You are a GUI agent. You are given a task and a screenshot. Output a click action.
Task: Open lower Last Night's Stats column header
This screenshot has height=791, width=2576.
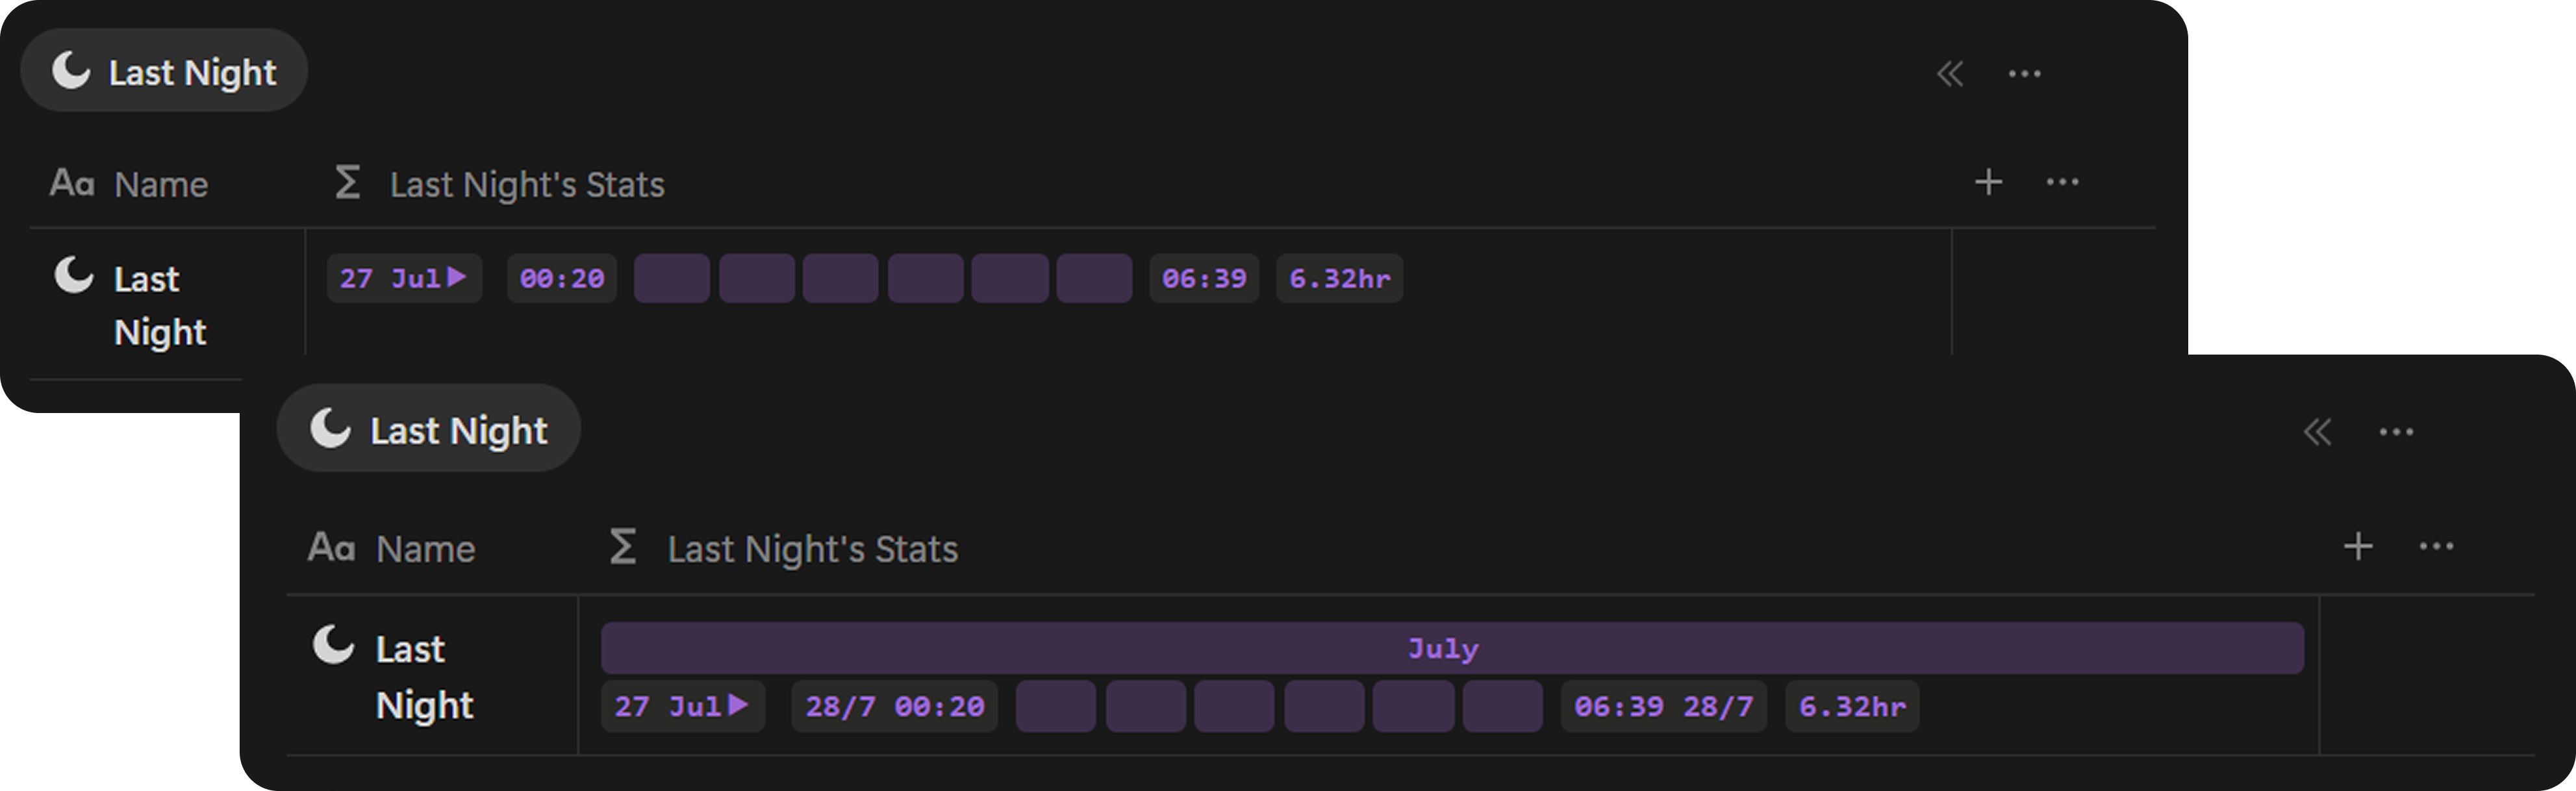pos(783,548)
